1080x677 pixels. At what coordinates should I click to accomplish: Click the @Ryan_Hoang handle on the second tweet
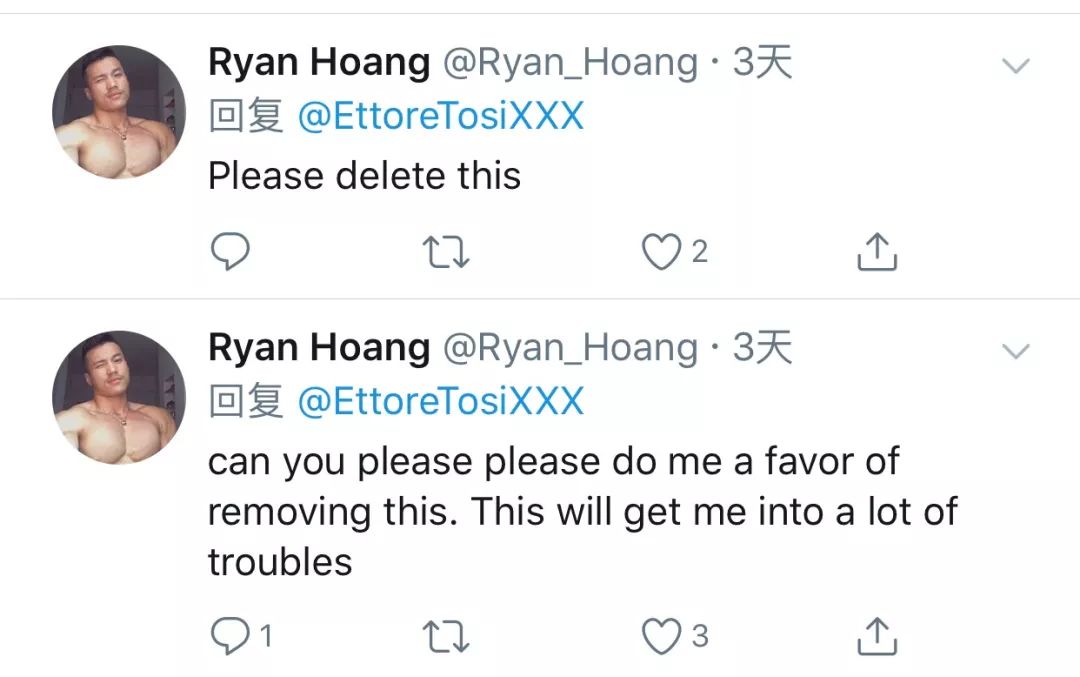[x=570, y=347]
